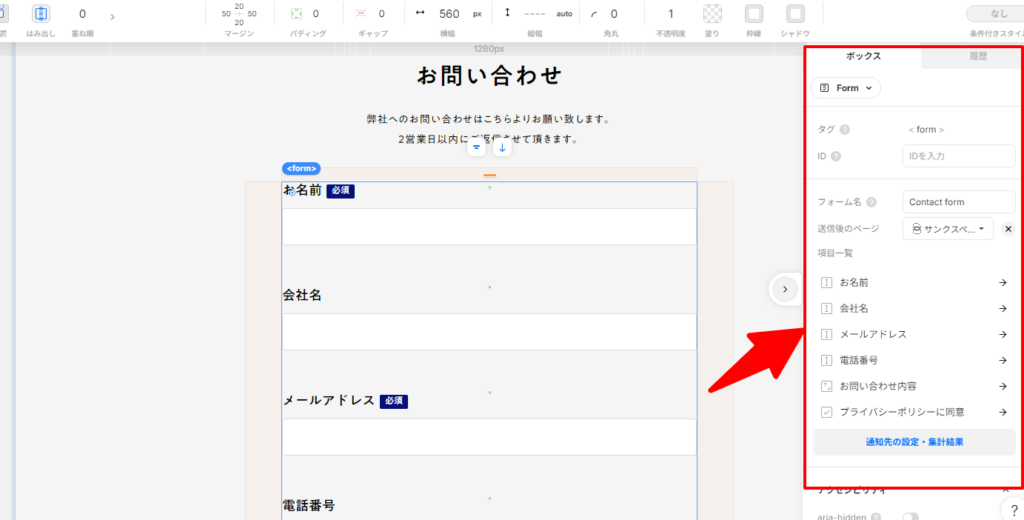Toggle the aria-hidden switch
This screenshot has height=520, width=1024.
click(x=910, y=516)
